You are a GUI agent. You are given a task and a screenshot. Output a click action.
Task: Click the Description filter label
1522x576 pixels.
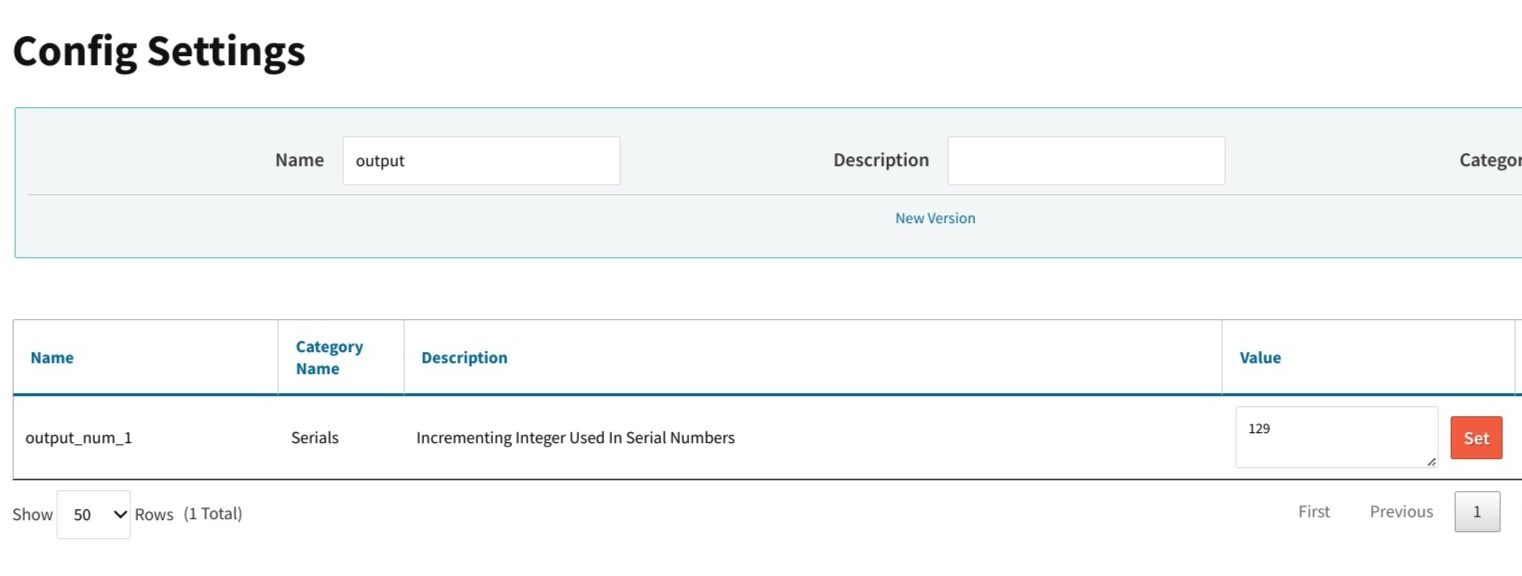[880, 160]
